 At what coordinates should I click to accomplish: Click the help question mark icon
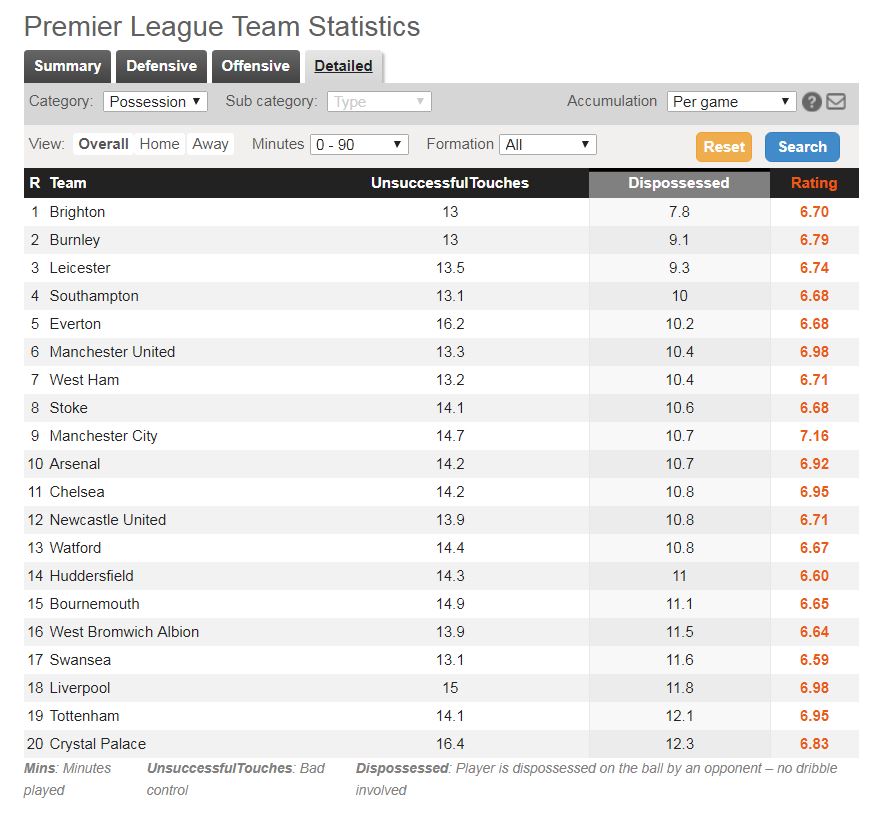[811, 102]
